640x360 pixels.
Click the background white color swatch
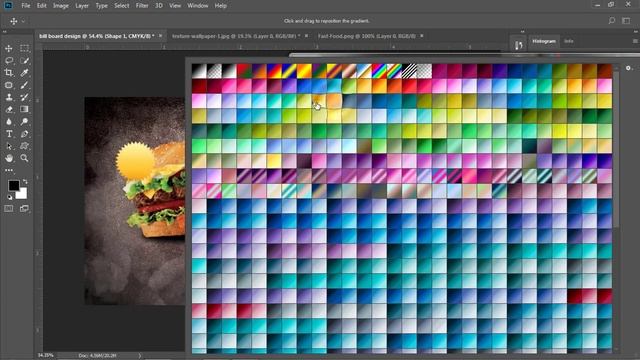[22, 194]
